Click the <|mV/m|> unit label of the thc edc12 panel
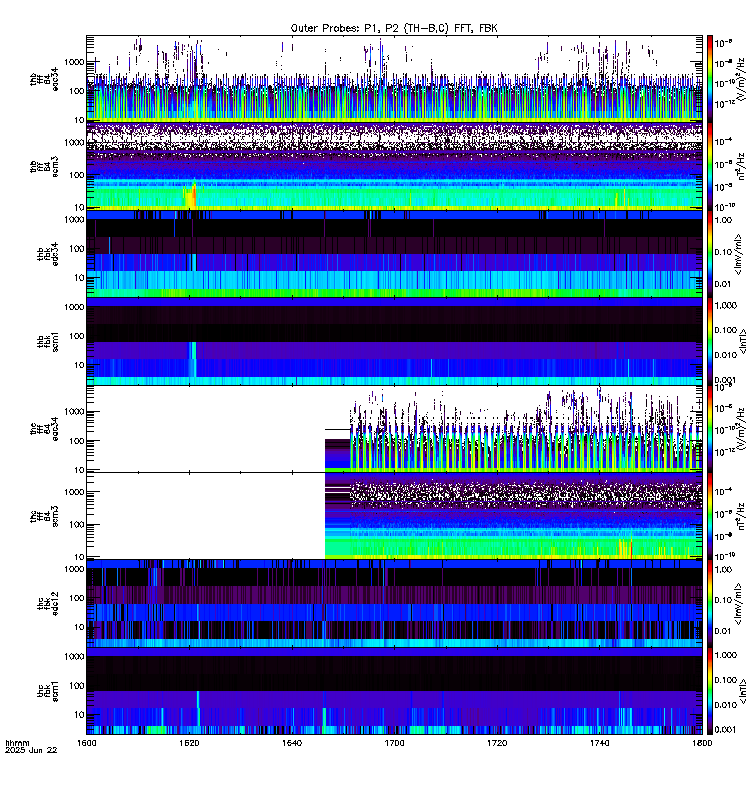The width and height of the screenshot is (750, 800). tap(738, 603)
